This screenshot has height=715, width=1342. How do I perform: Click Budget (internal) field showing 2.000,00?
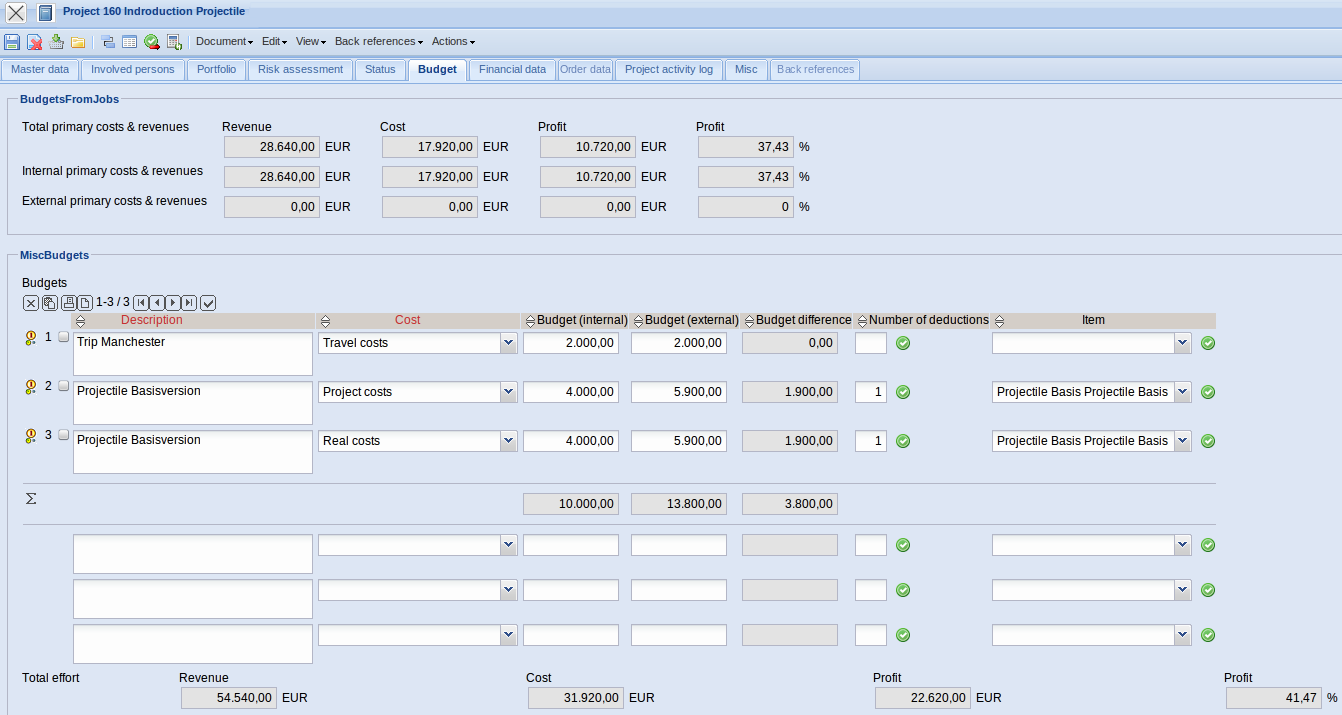coord(570,343)
